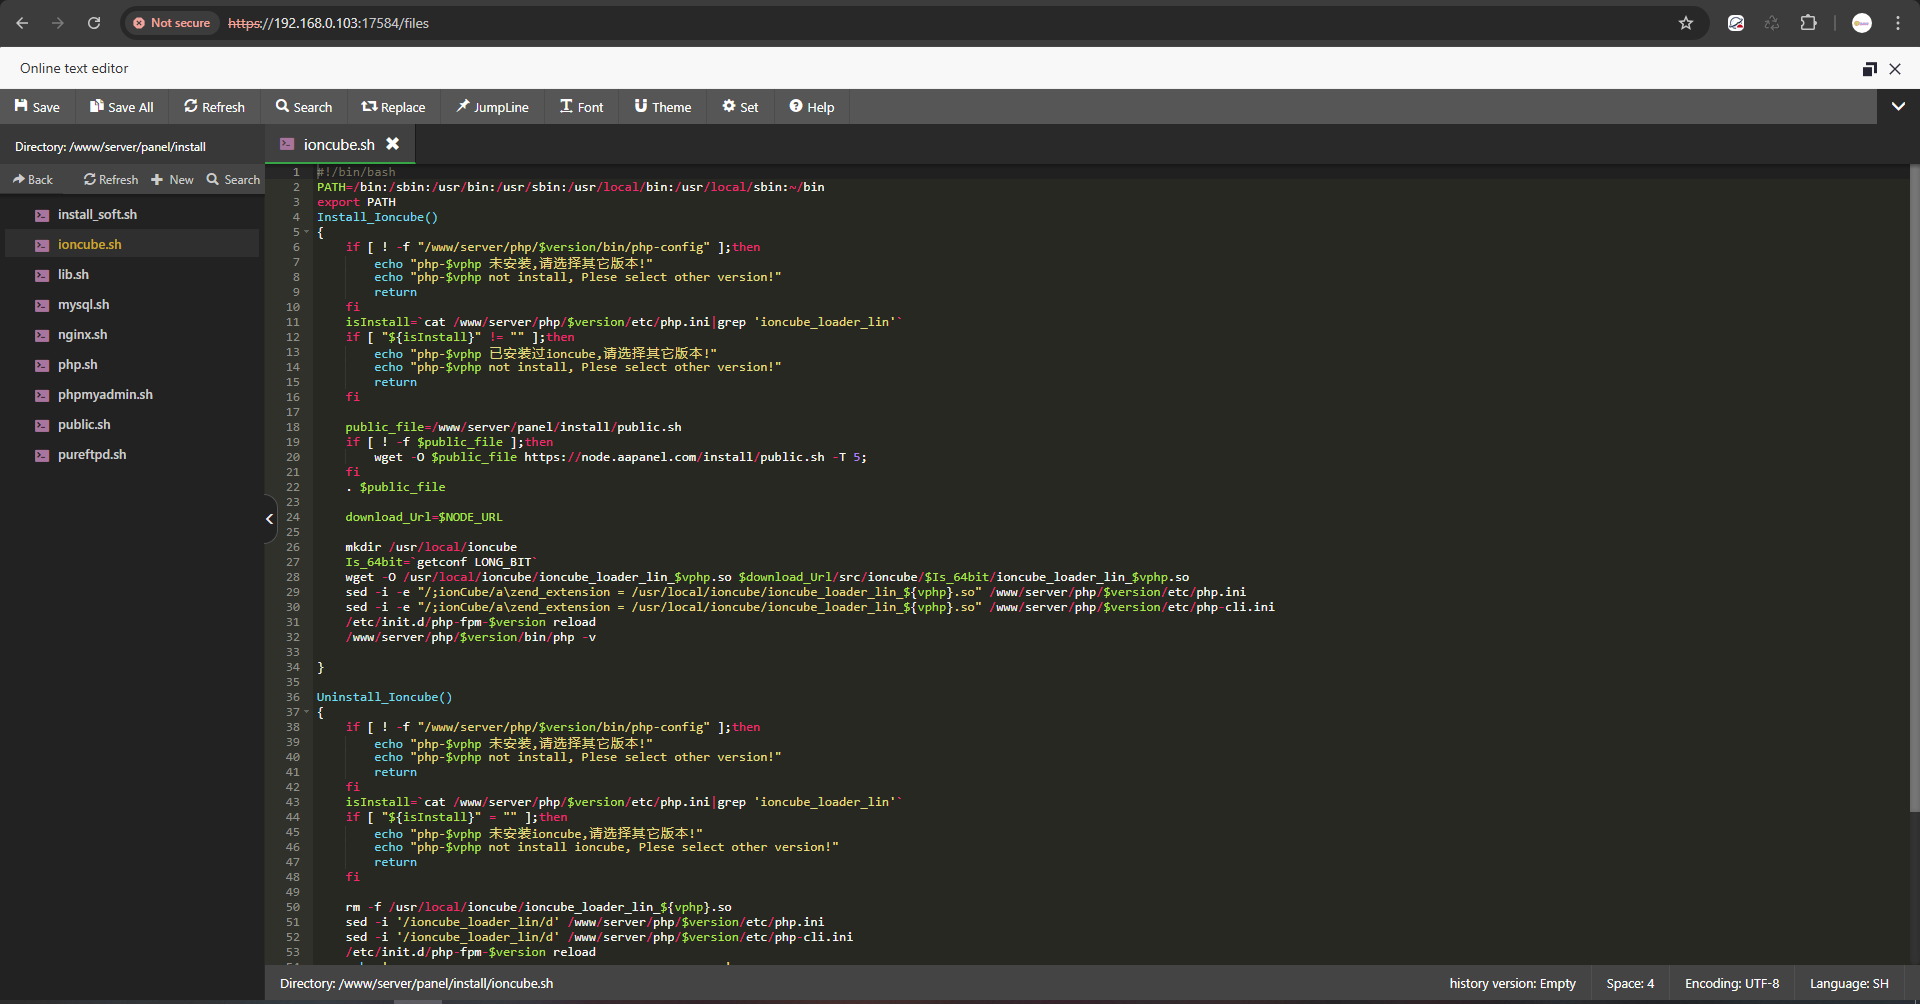Fold the code block at line 37
This screenshot has height=1004, width=1920.
point(307,712)
